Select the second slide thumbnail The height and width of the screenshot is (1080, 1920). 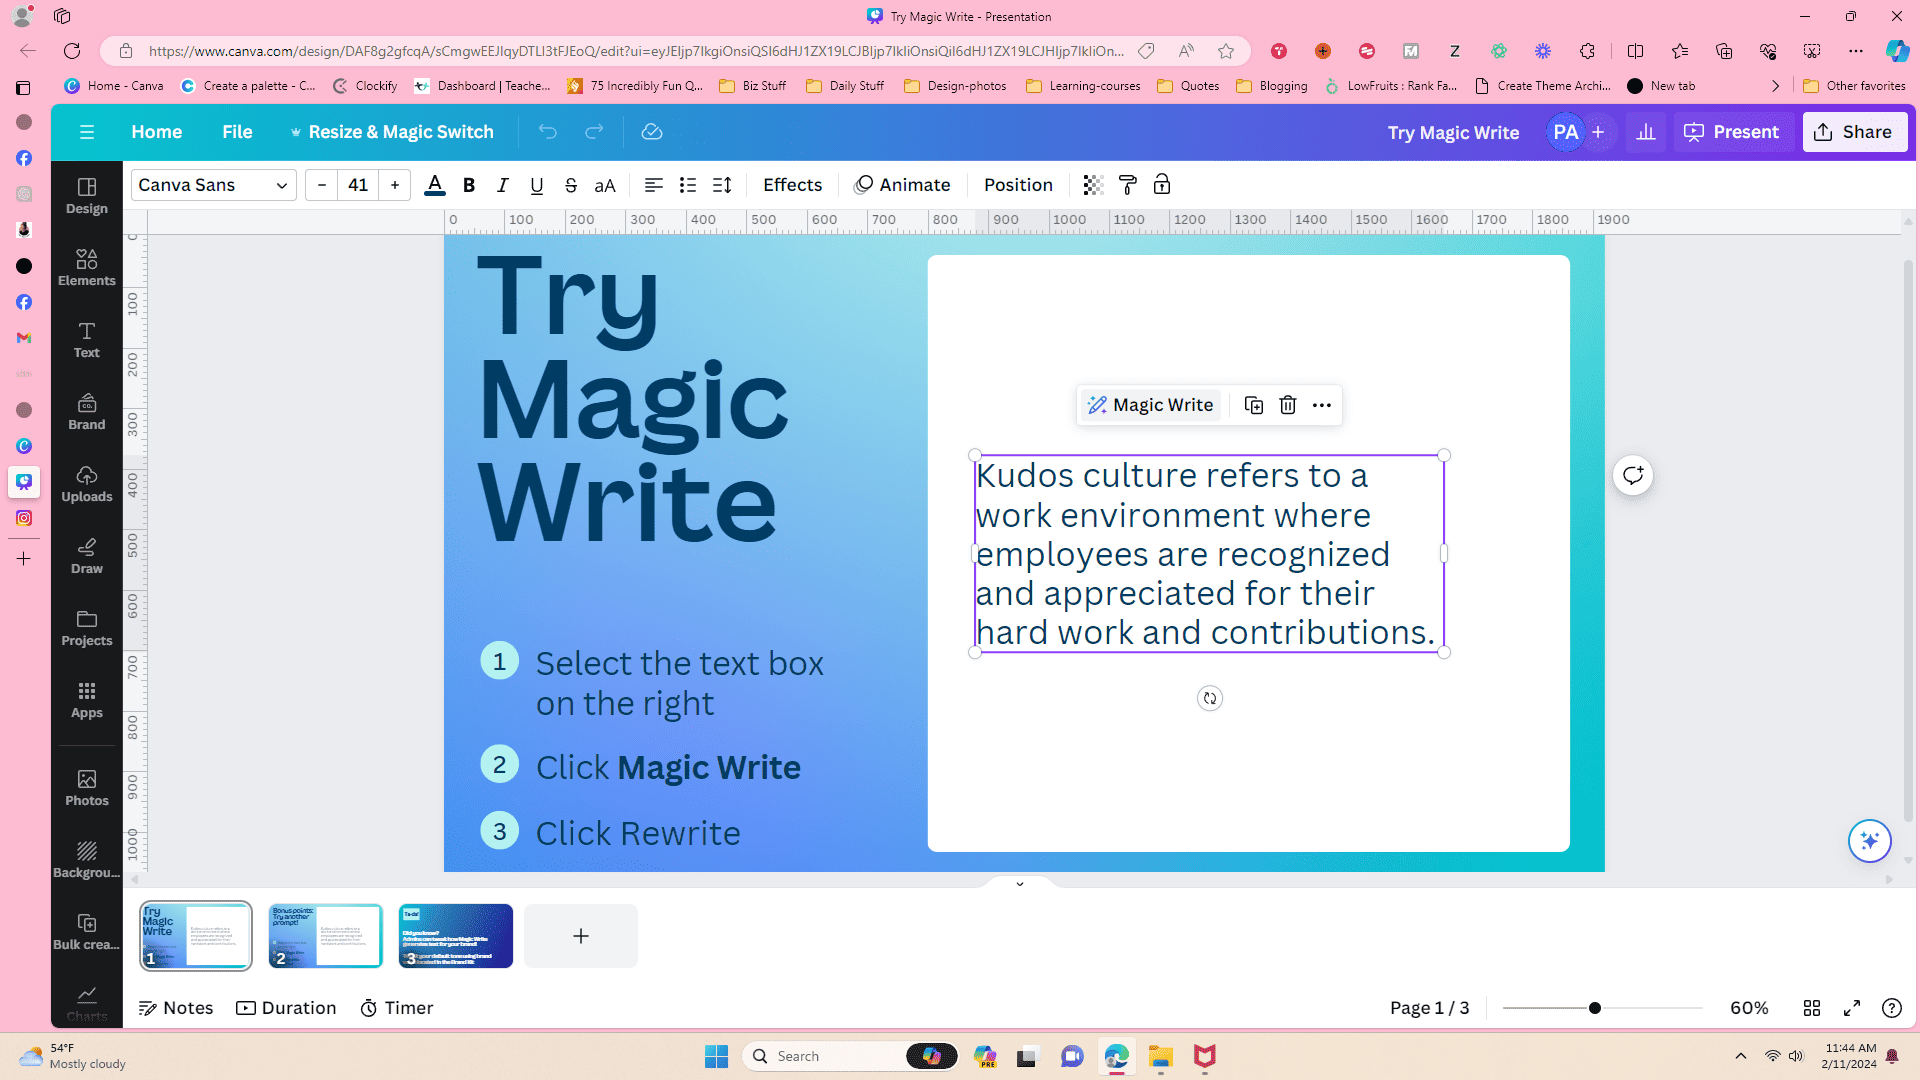[325, 935]
